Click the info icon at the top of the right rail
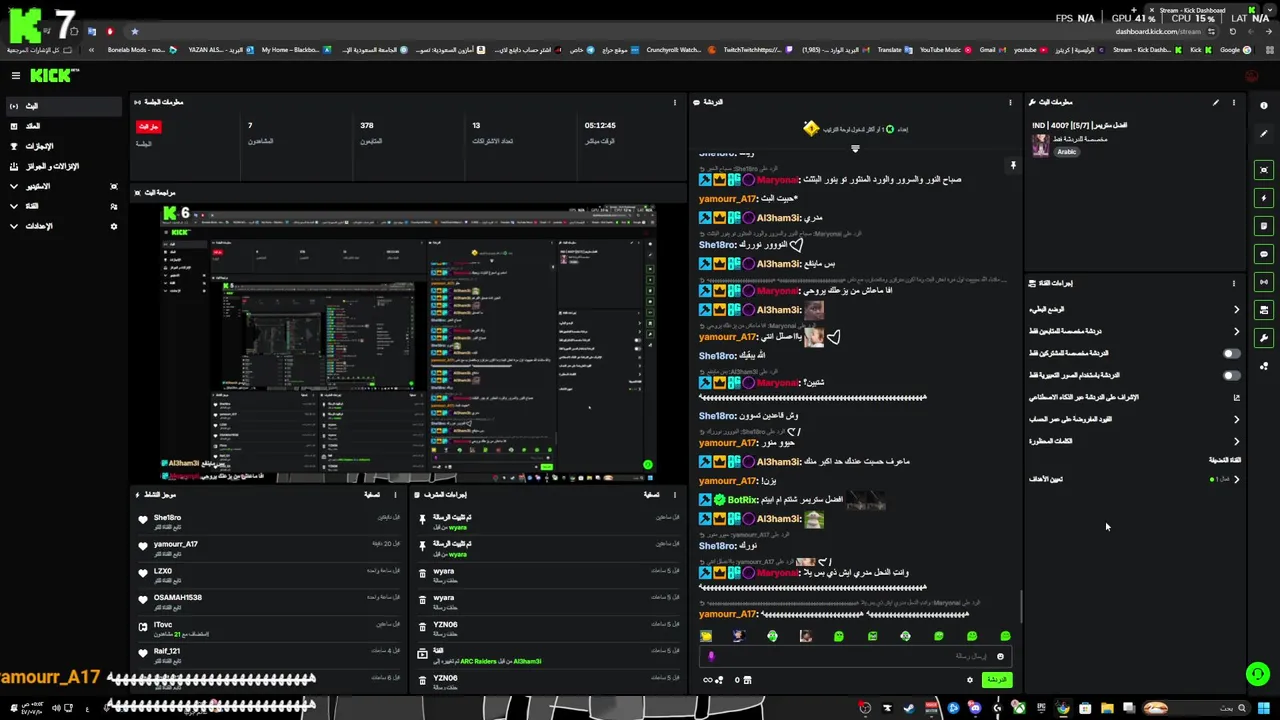 click(x=1265, y=106)
